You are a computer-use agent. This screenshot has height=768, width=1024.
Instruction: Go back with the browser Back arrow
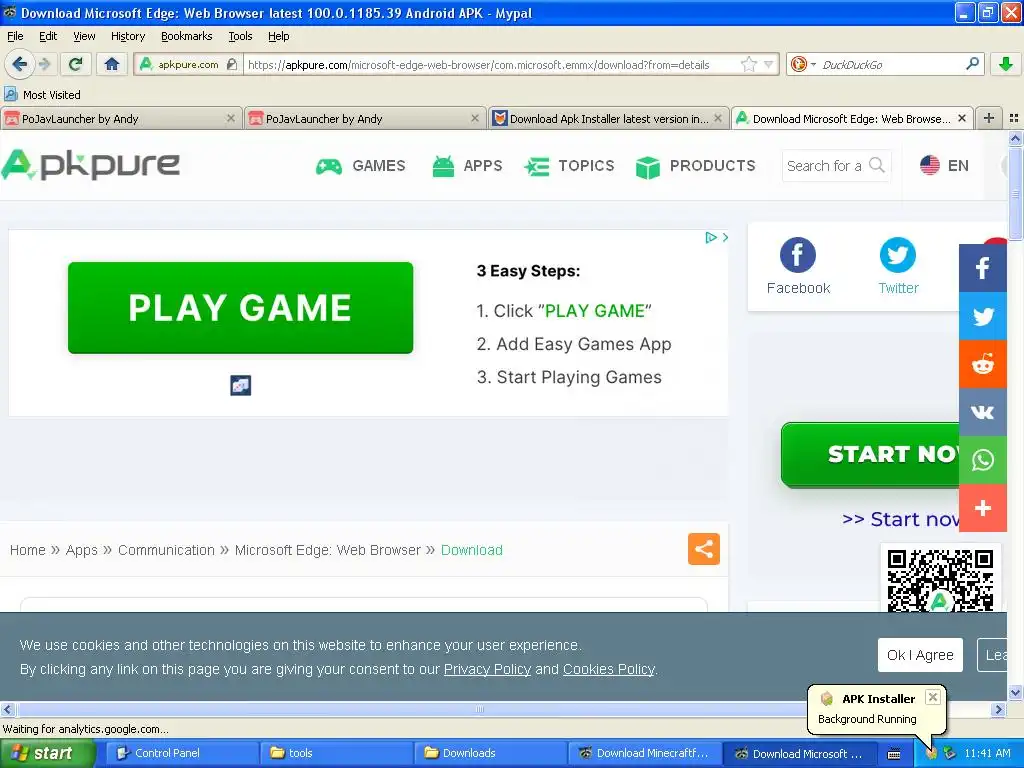[19, 64]
